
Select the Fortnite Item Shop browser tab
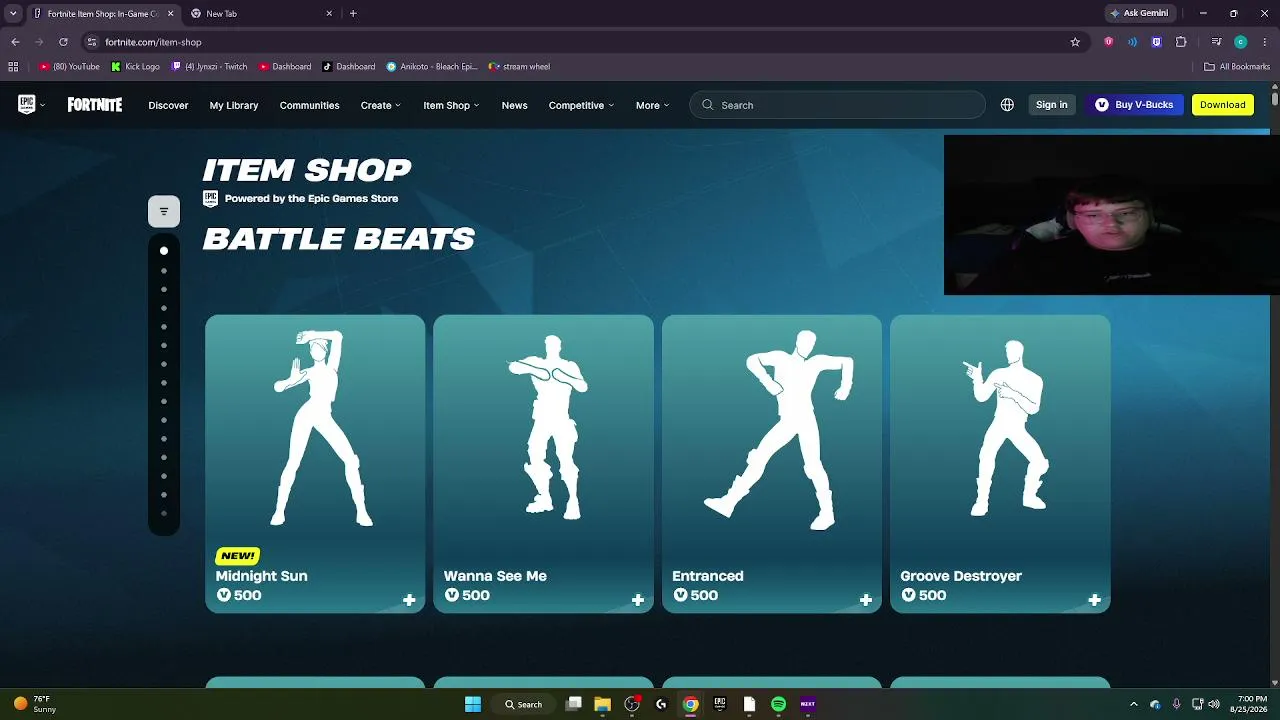pyautogui.click(x=103, y=14)
